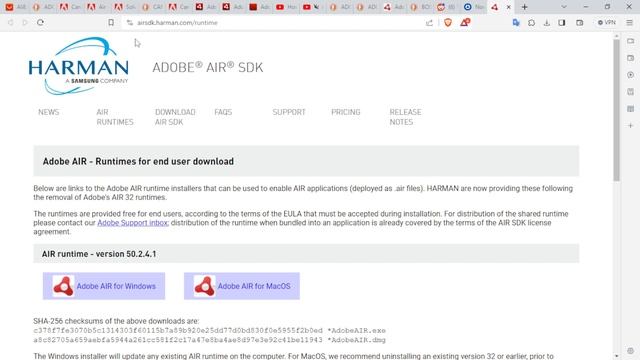The width and height of the screenshot is (640, 360).
Task: Add a sidebar item with plus icon
Action: click(631, 126)
